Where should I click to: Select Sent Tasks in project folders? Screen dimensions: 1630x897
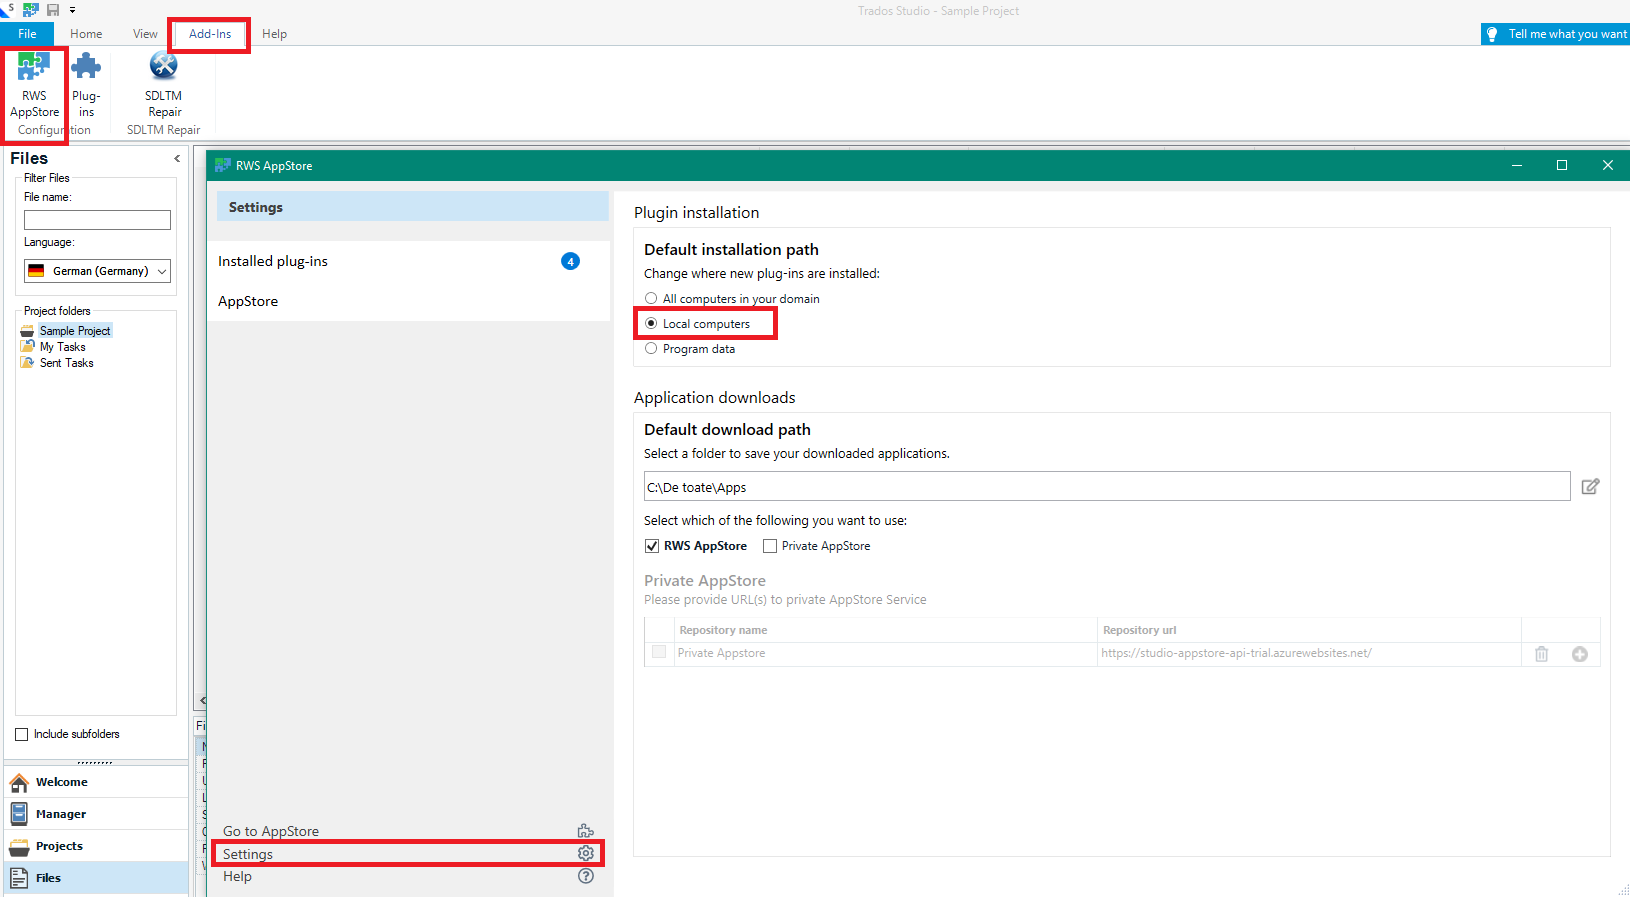(x=67, y=363)
